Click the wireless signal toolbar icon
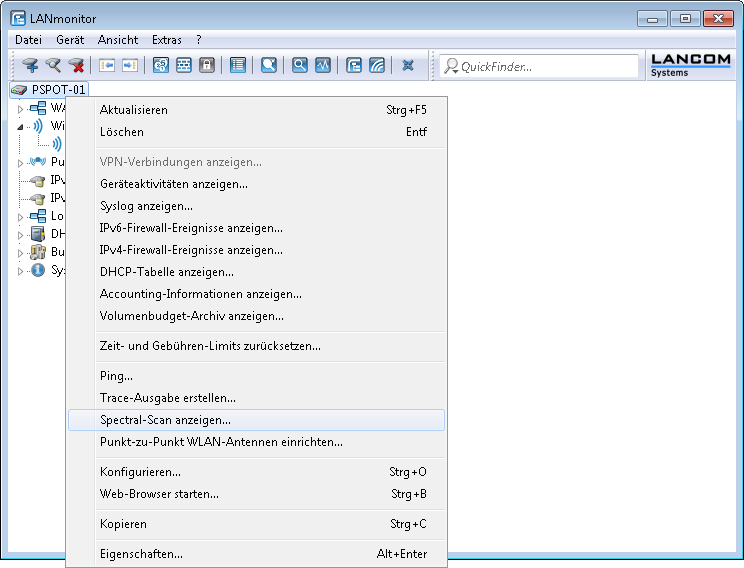 [376, 66]
